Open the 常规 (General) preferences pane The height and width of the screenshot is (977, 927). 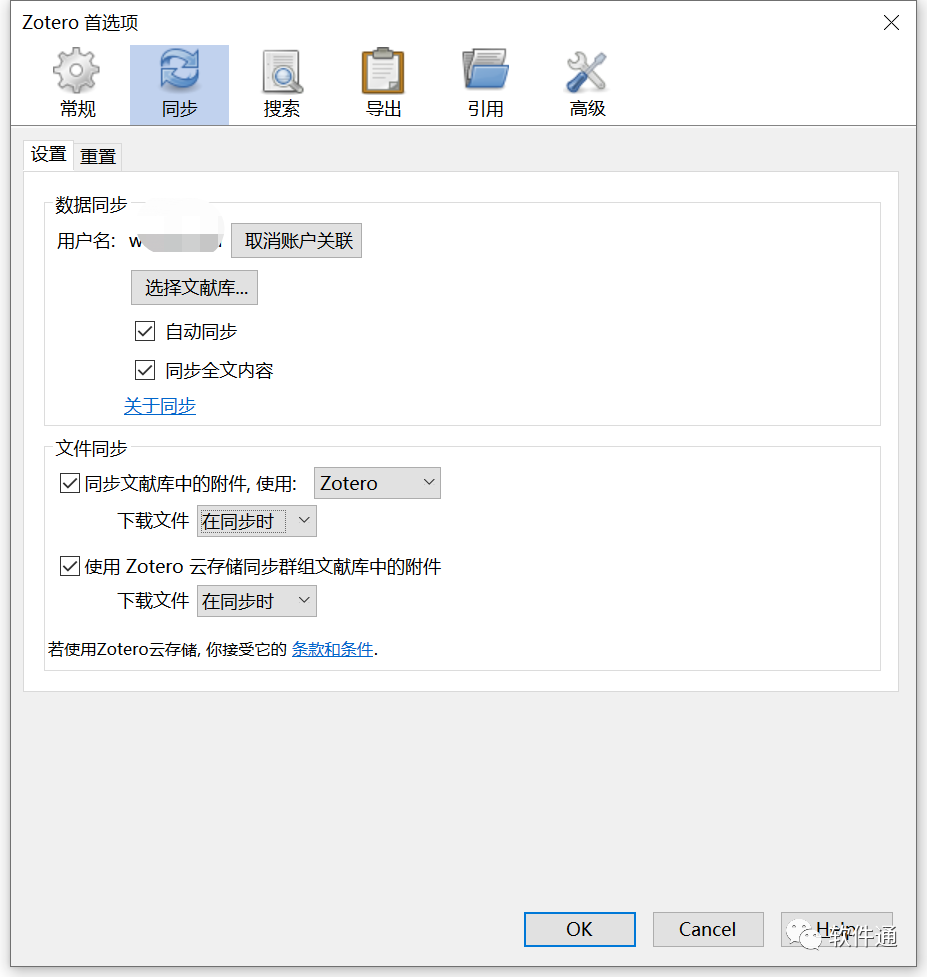(x=77, y=84)
